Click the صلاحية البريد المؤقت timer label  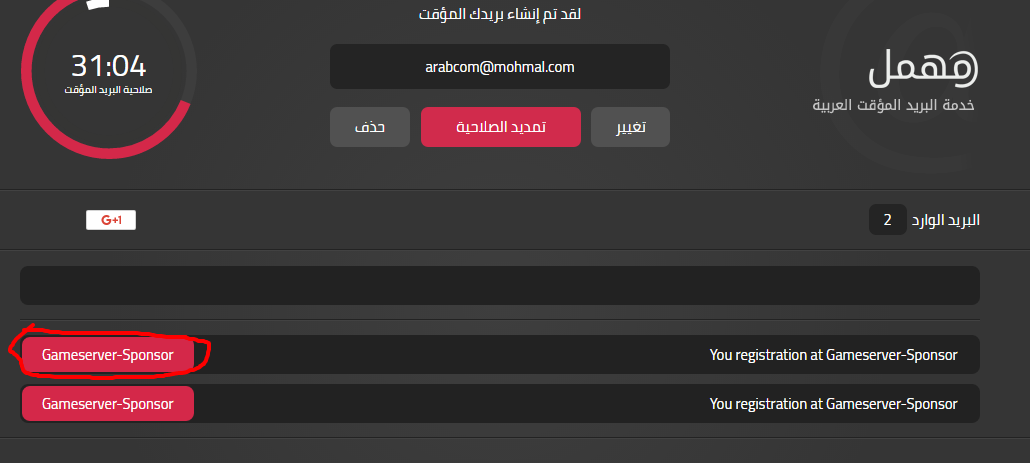(x=108, y=90)
